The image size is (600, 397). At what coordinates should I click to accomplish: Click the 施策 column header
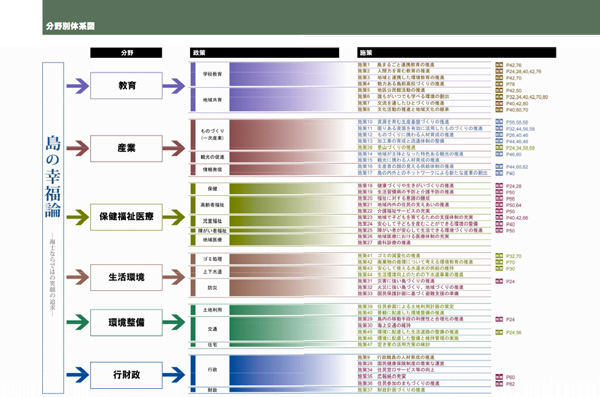457,52
